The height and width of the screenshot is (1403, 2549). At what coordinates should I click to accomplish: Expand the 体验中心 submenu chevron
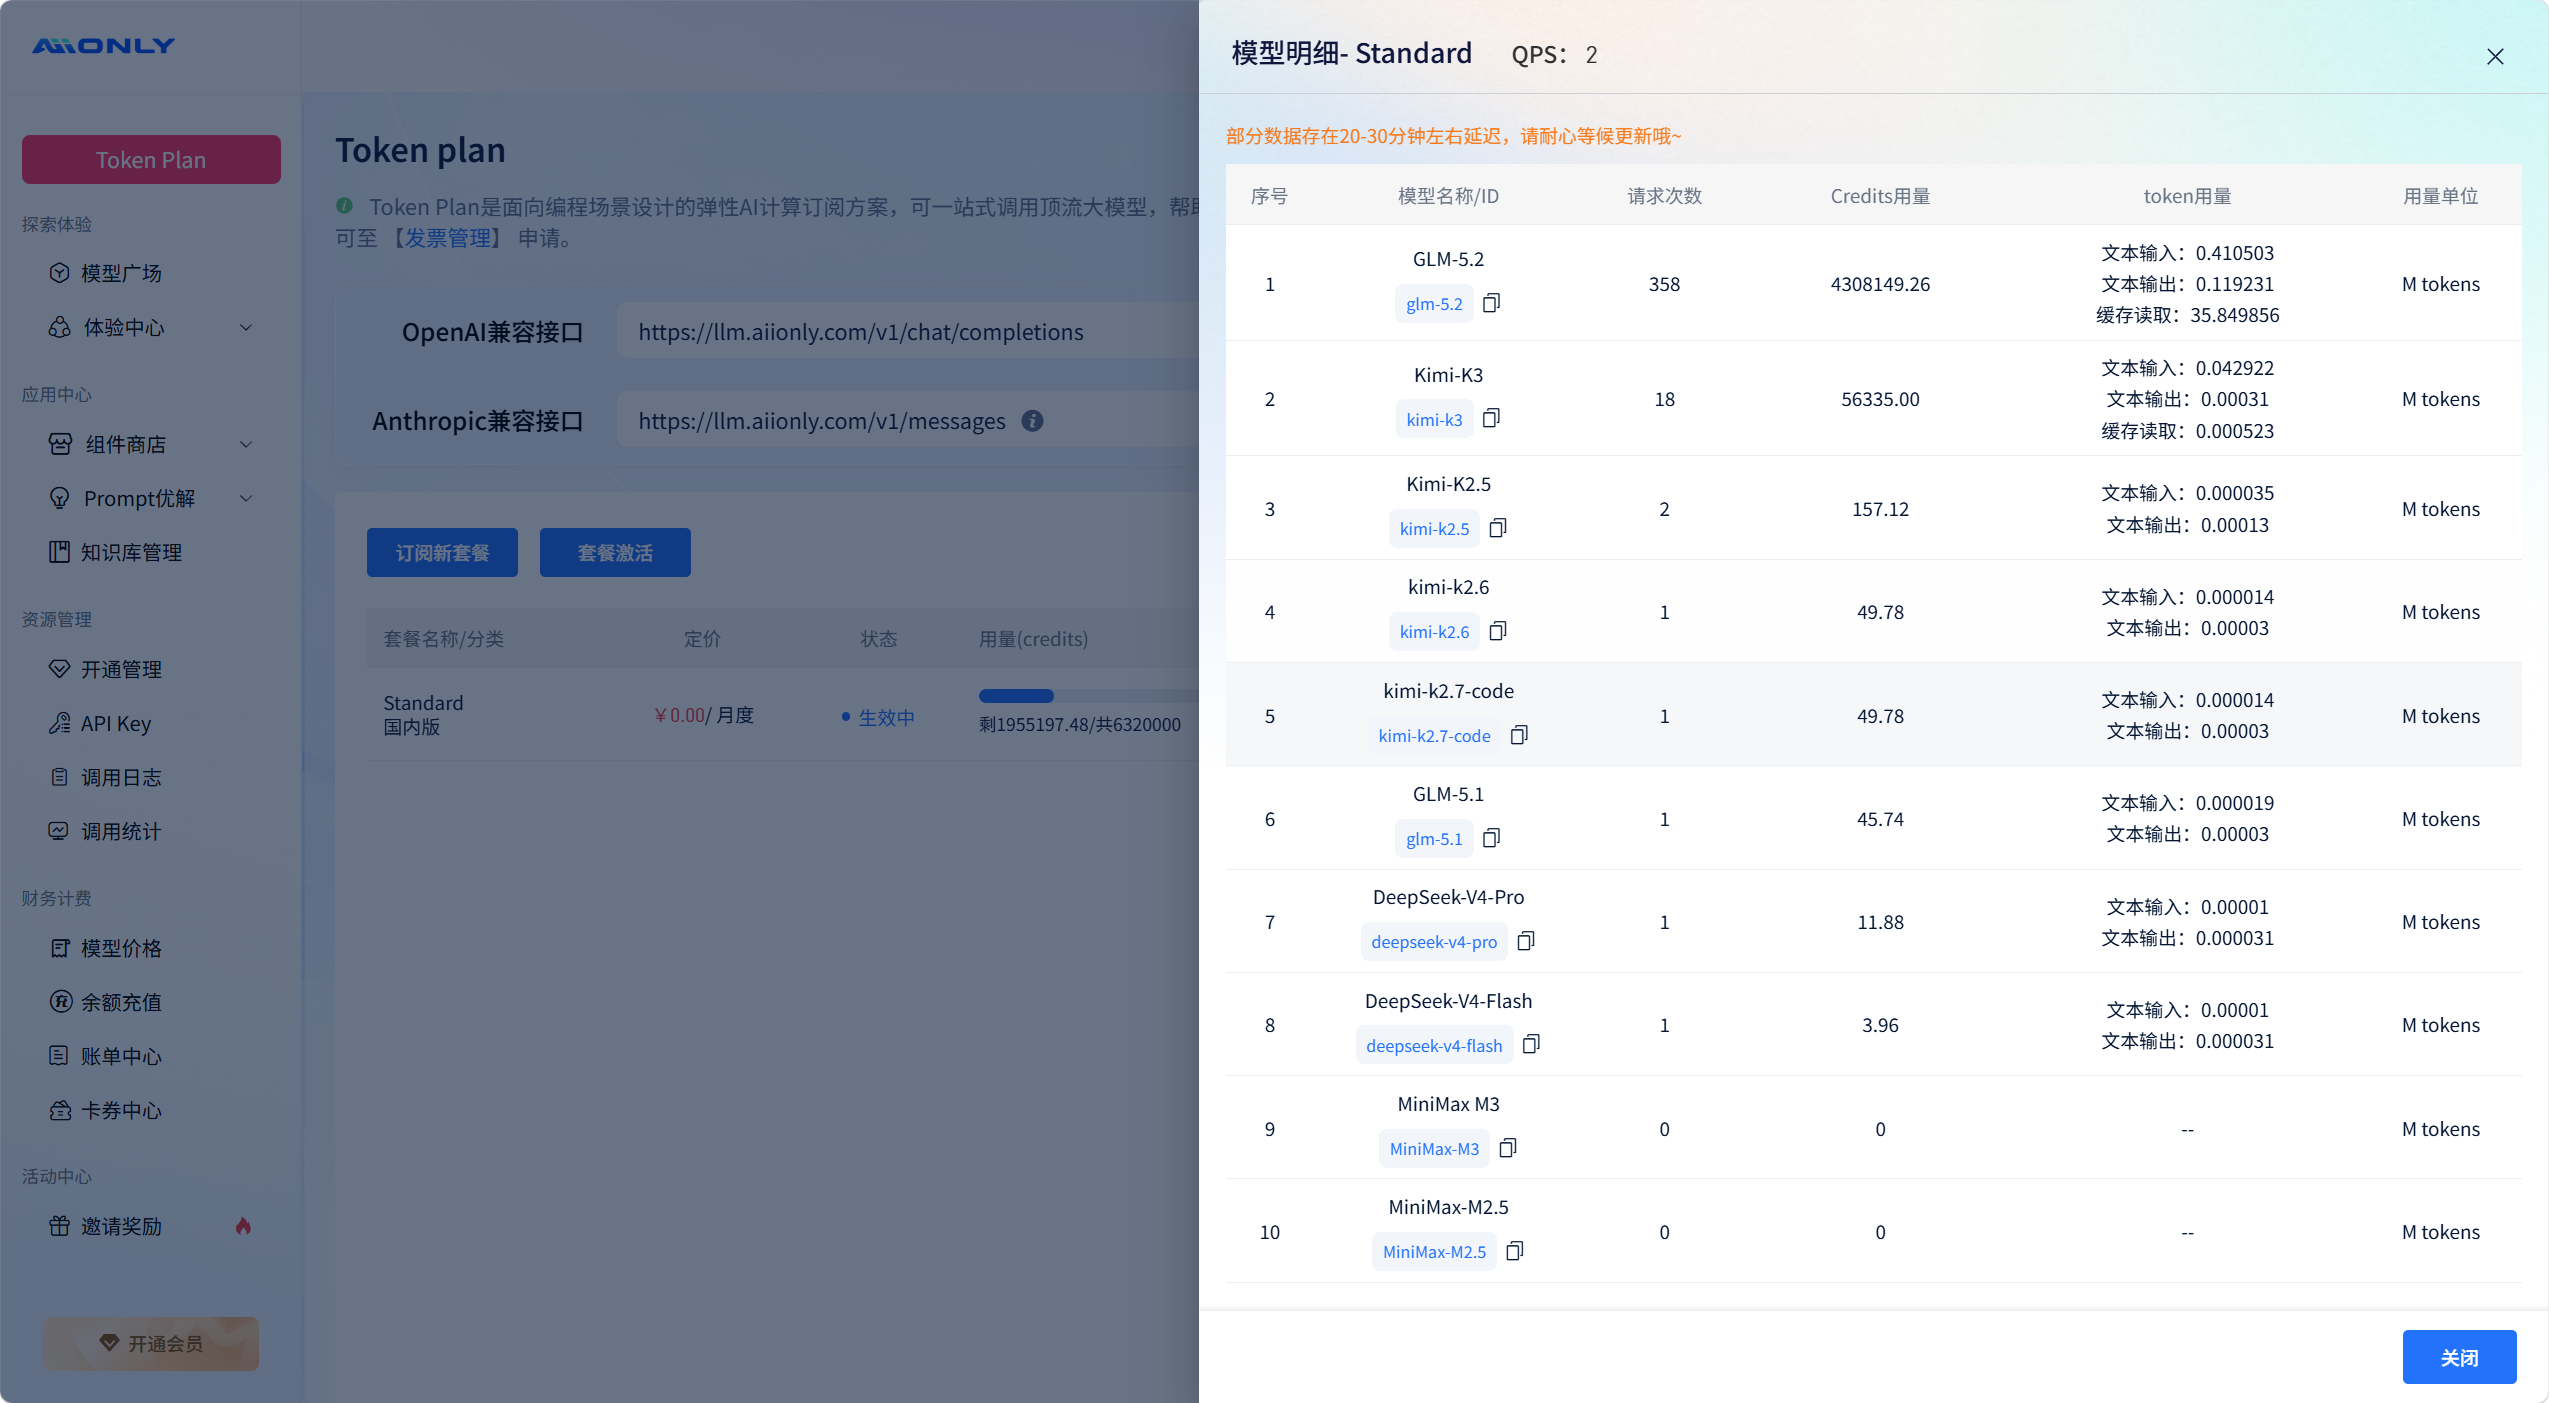pyautogui.click(x=246, y=327)
